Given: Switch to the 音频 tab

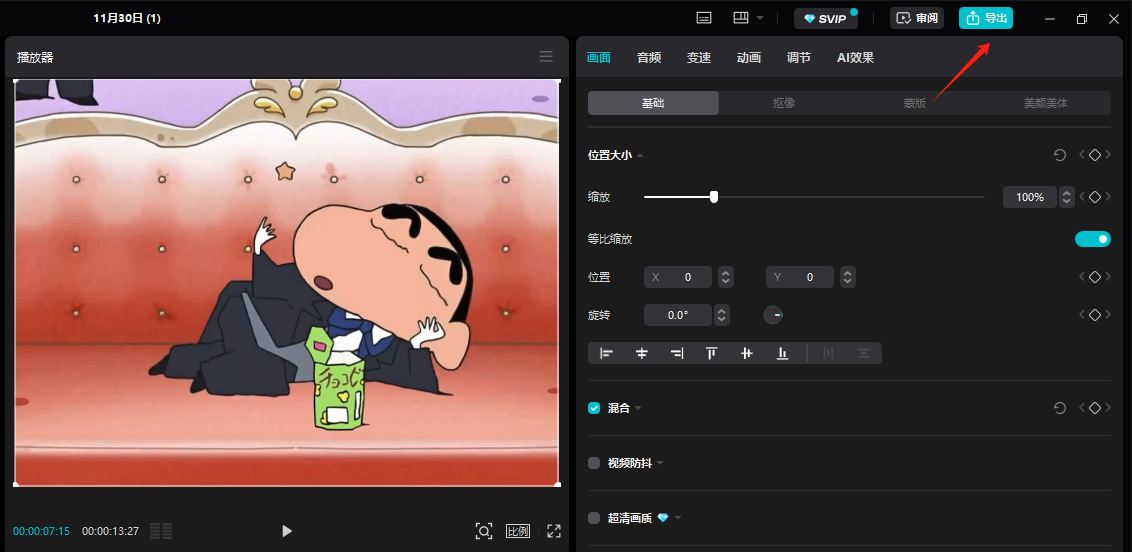Looking at the screenshot, I should [648, 58].
